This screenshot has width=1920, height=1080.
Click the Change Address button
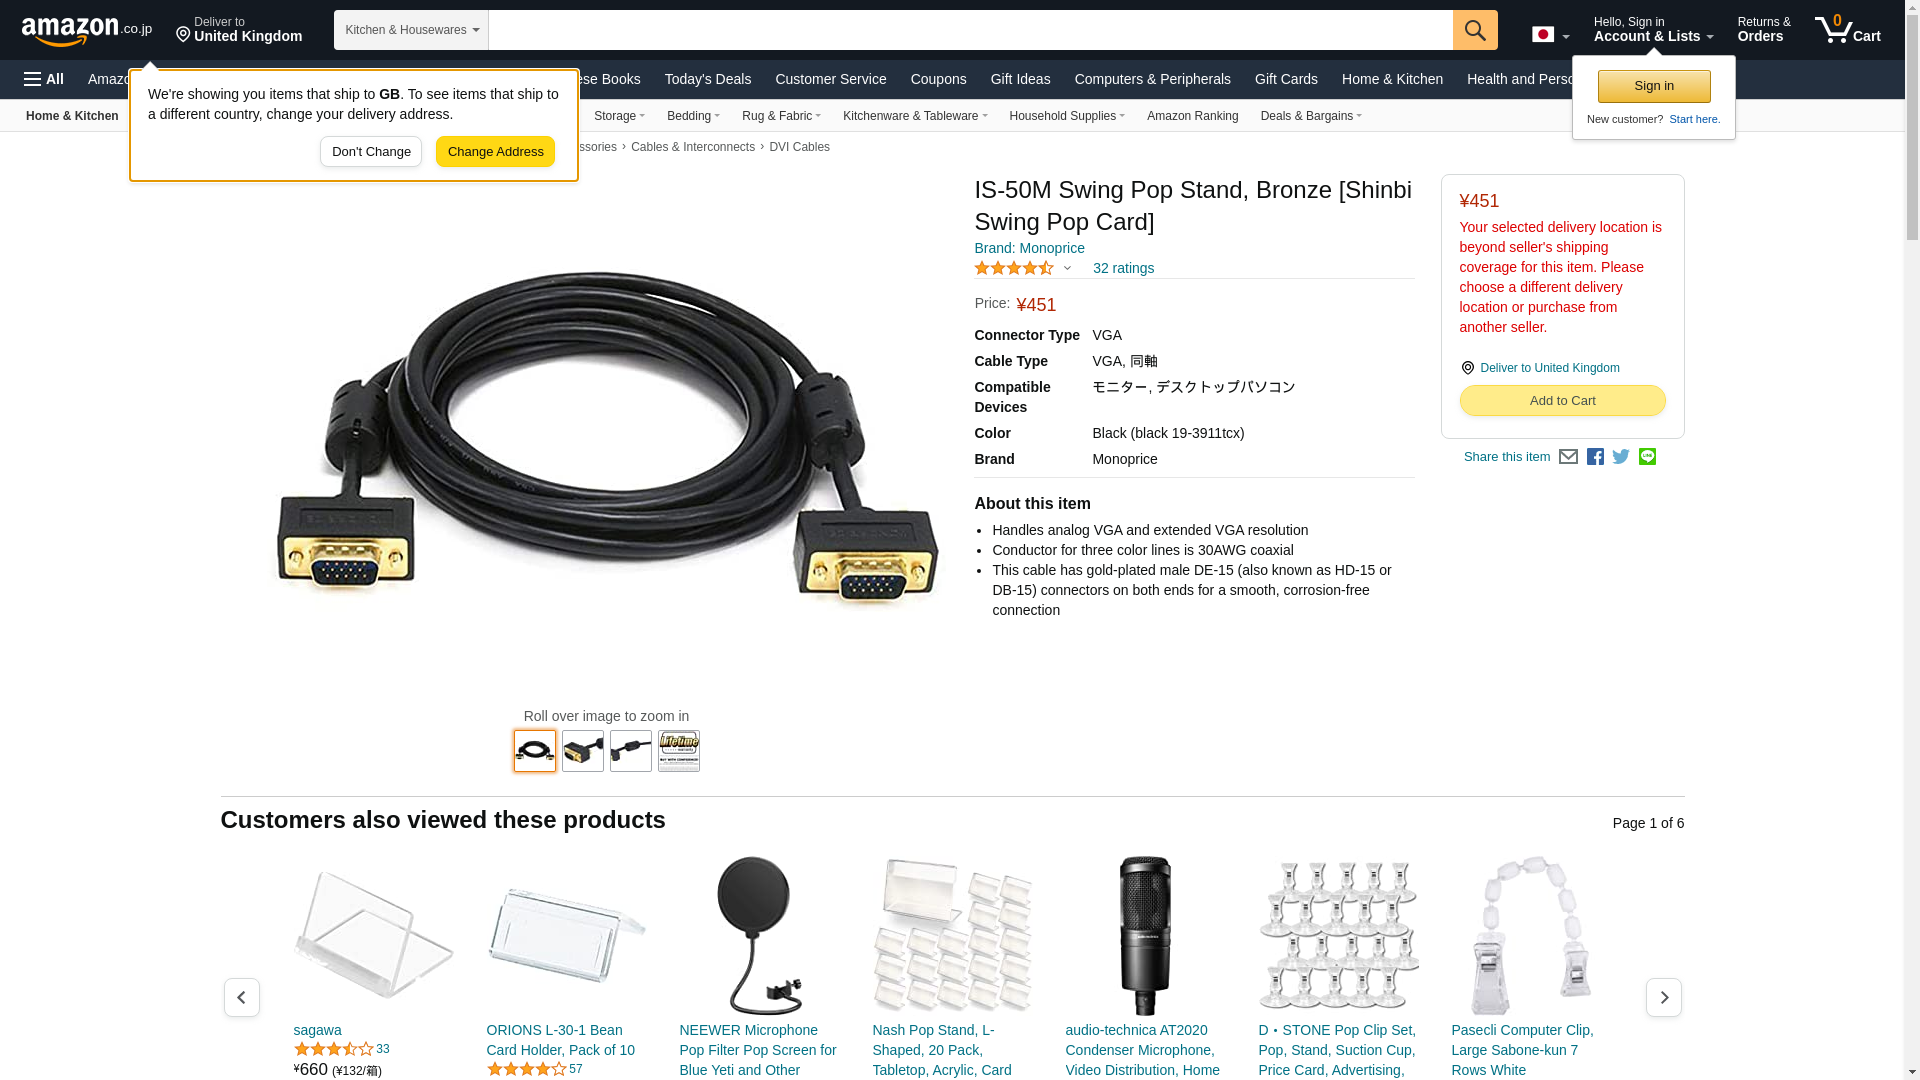495,152
